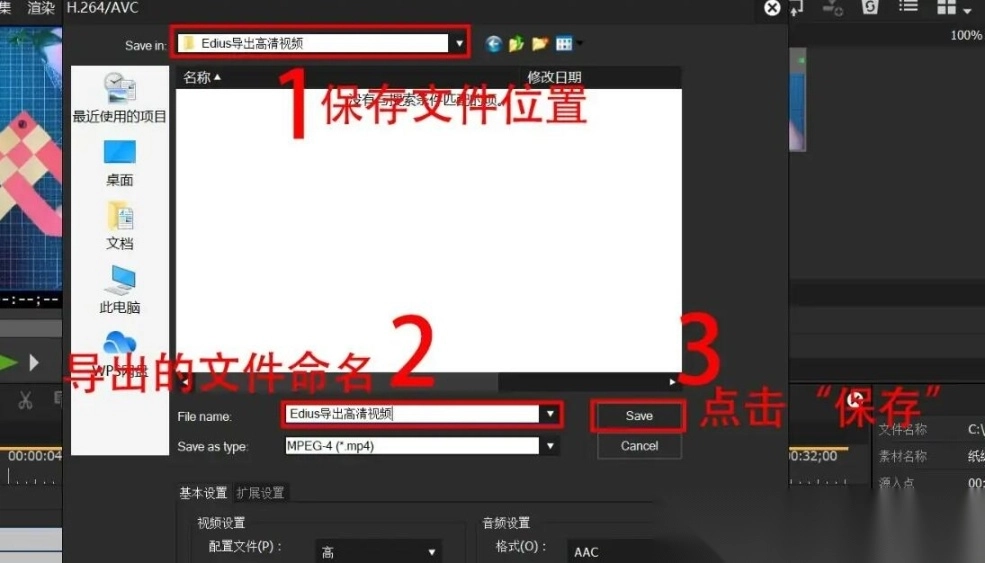Click the file list horizontal scrollbar arrow
985x563 pixels.
click(672, 382)
